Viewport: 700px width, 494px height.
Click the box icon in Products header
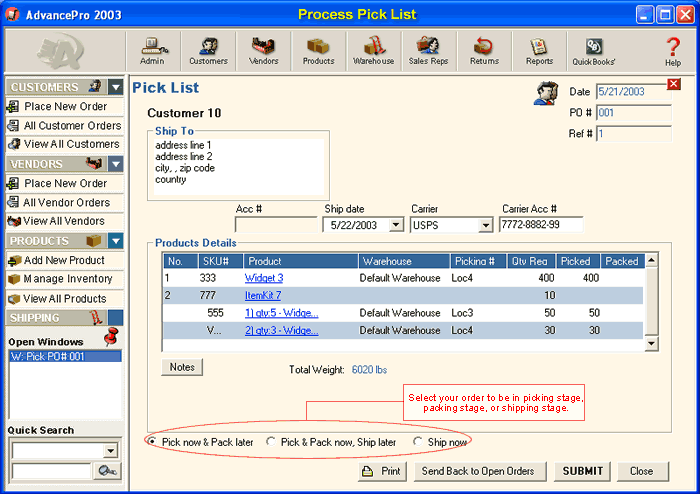(x=94, y=241)
